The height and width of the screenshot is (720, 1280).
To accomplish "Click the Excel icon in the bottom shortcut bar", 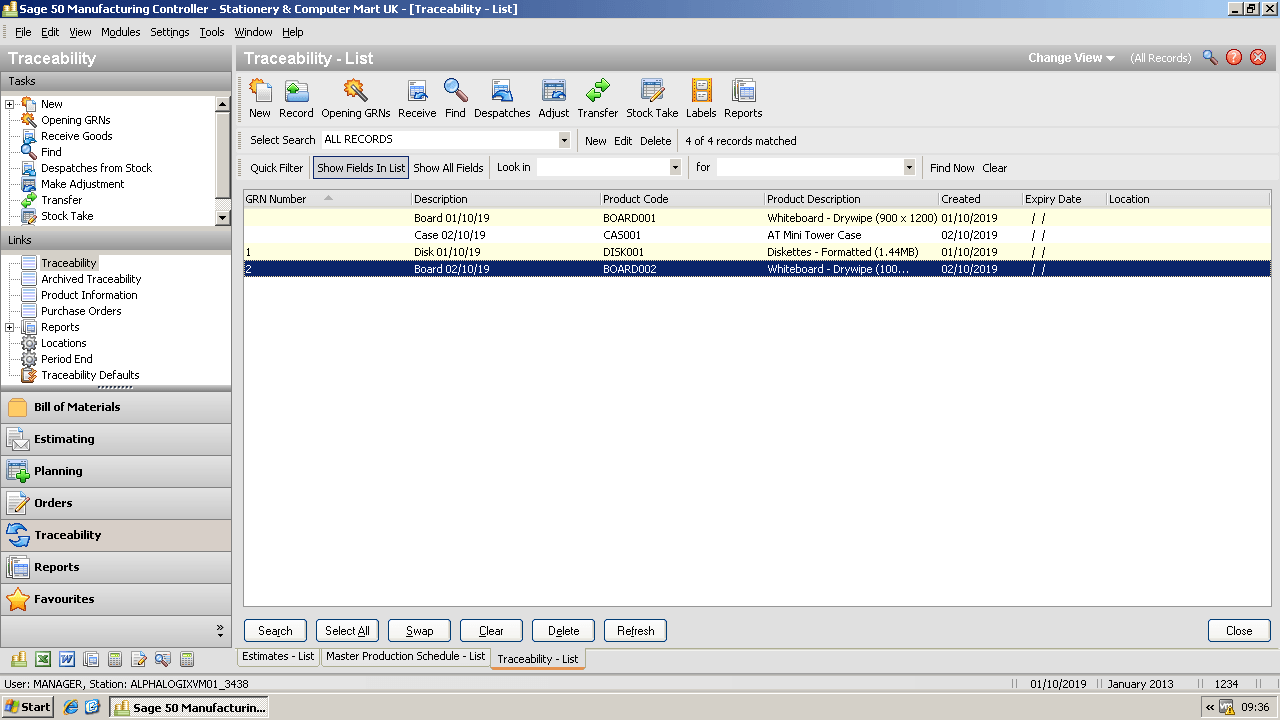I will pos(43,659).
